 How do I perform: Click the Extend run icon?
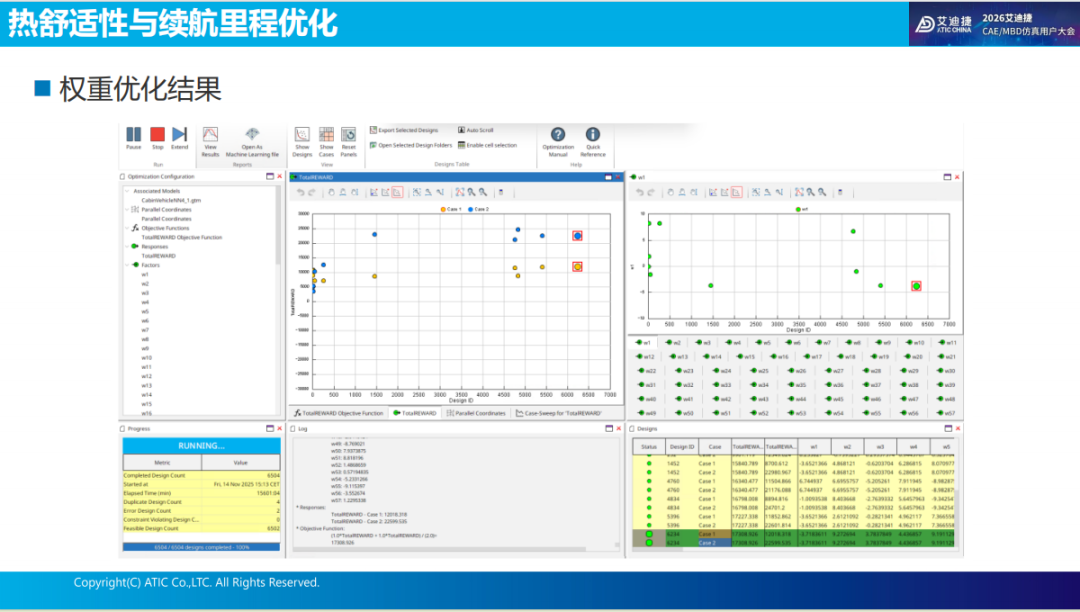pos(179,134)
